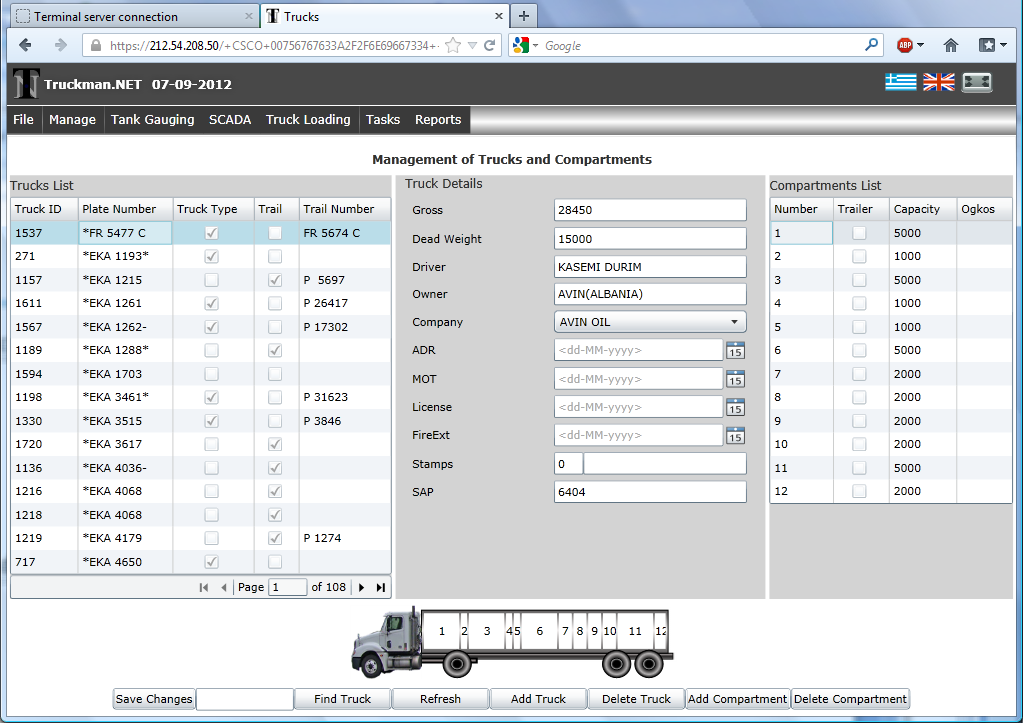Open the Reports menu

pyautogui.click(x=438, y=120)
